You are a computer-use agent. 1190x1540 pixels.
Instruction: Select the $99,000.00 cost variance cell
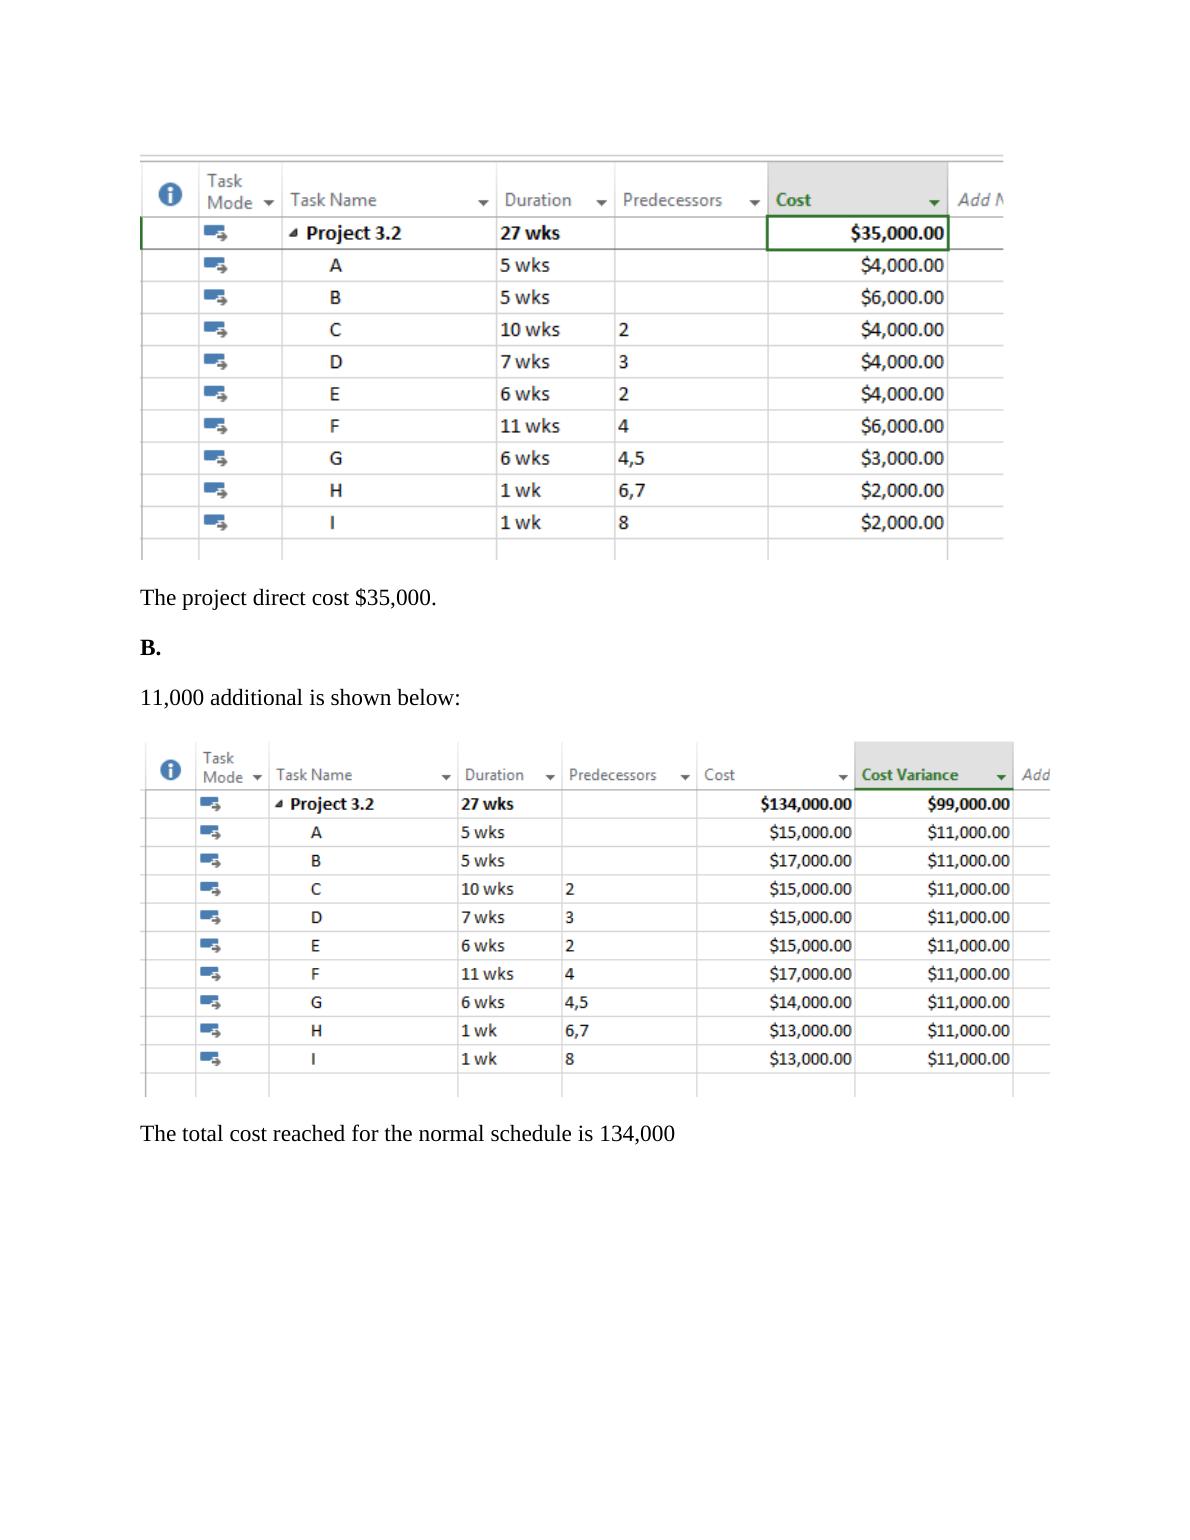click(934, 804)
